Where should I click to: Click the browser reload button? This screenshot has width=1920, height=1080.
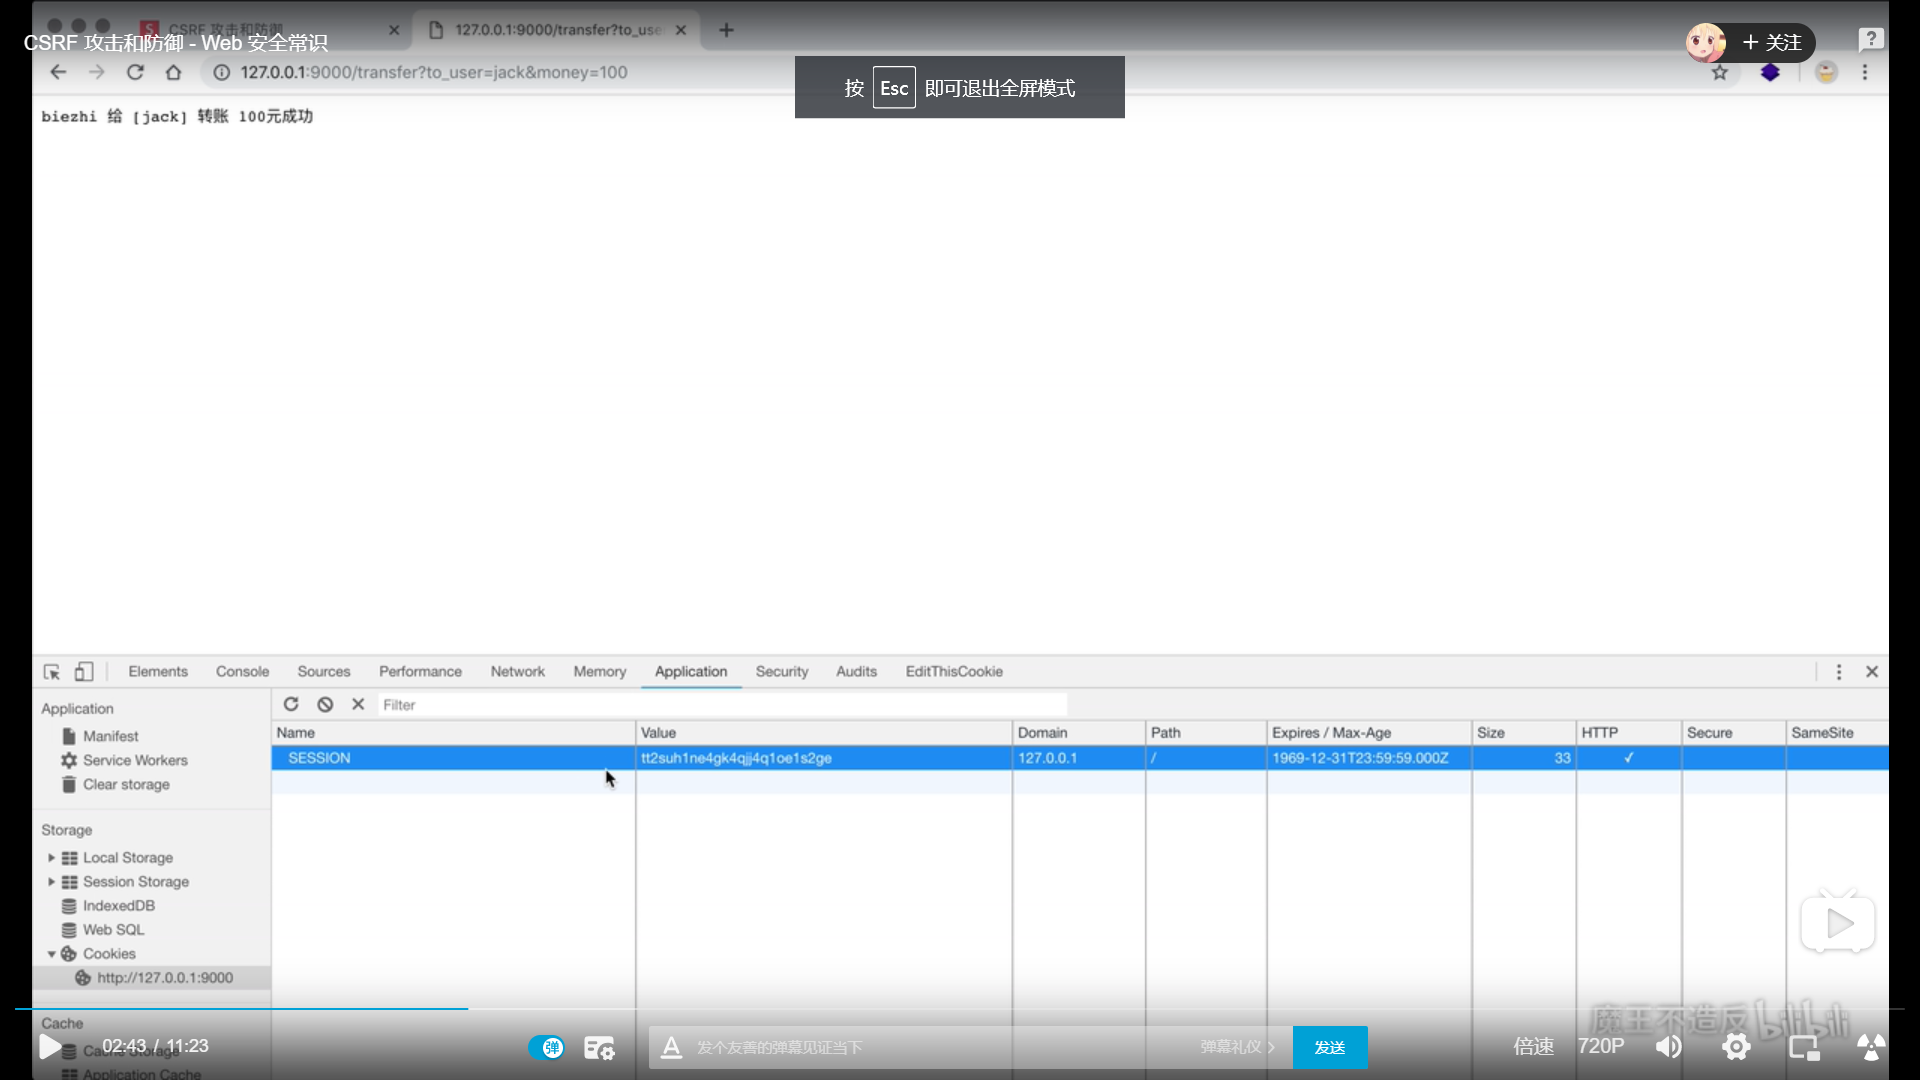pyautogui.click(x=135, y=72)
